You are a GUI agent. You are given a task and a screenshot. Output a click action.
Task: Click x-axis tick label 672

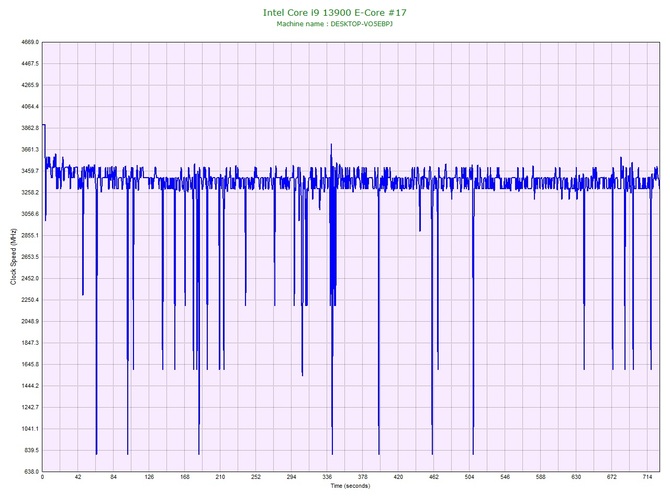point(612,477)
